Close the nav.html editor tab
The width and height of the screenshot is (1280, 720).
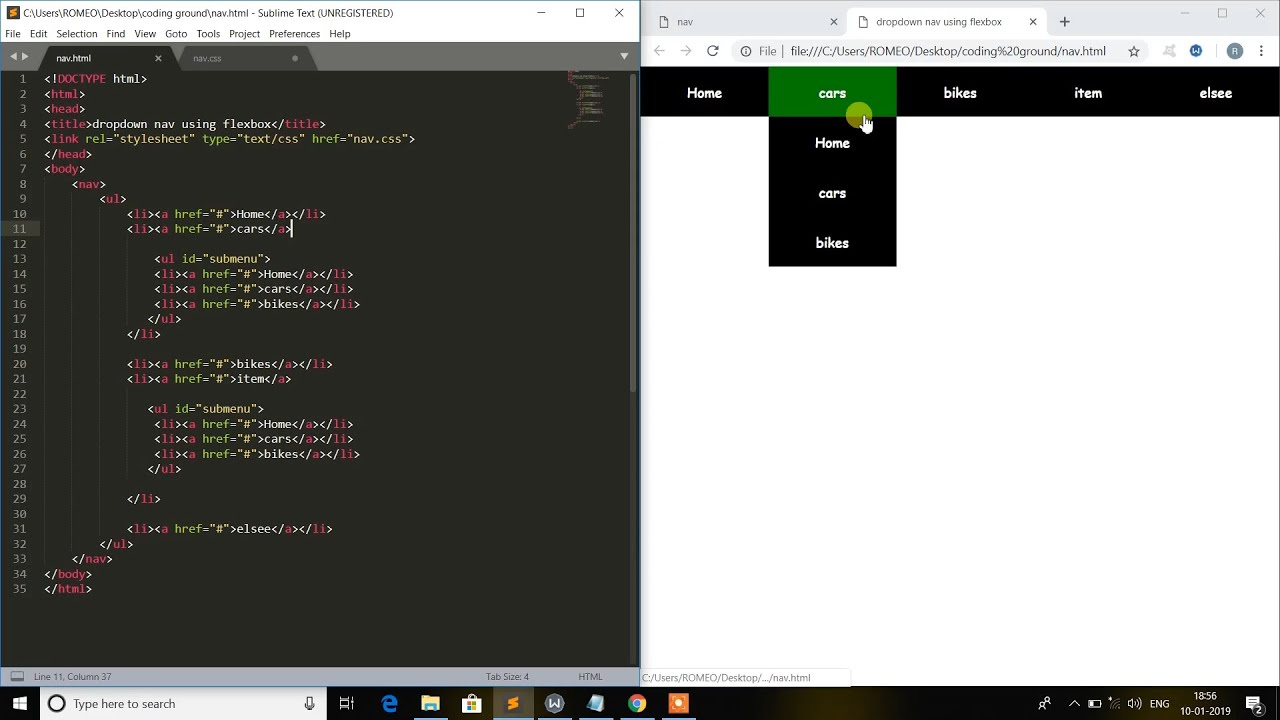tap(158, 58)
